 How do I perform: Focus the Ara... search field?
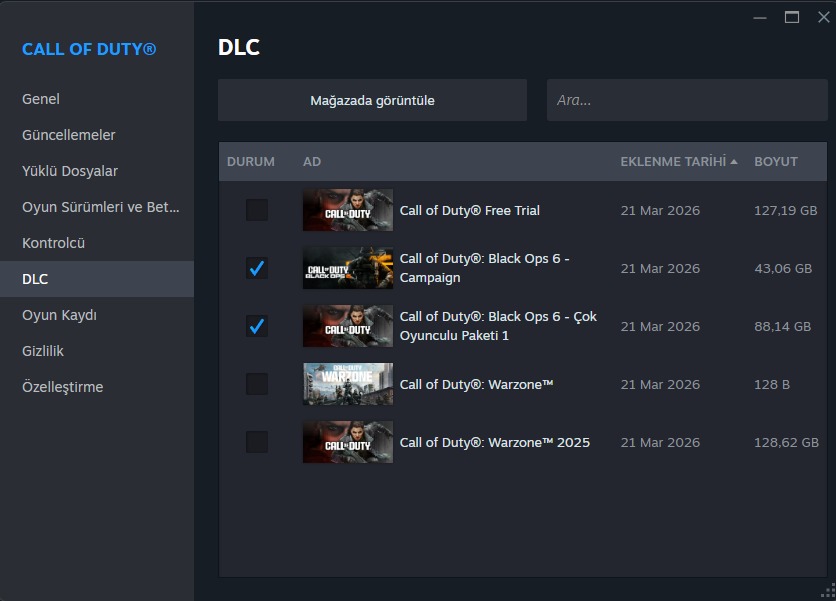tap(687, 100)
